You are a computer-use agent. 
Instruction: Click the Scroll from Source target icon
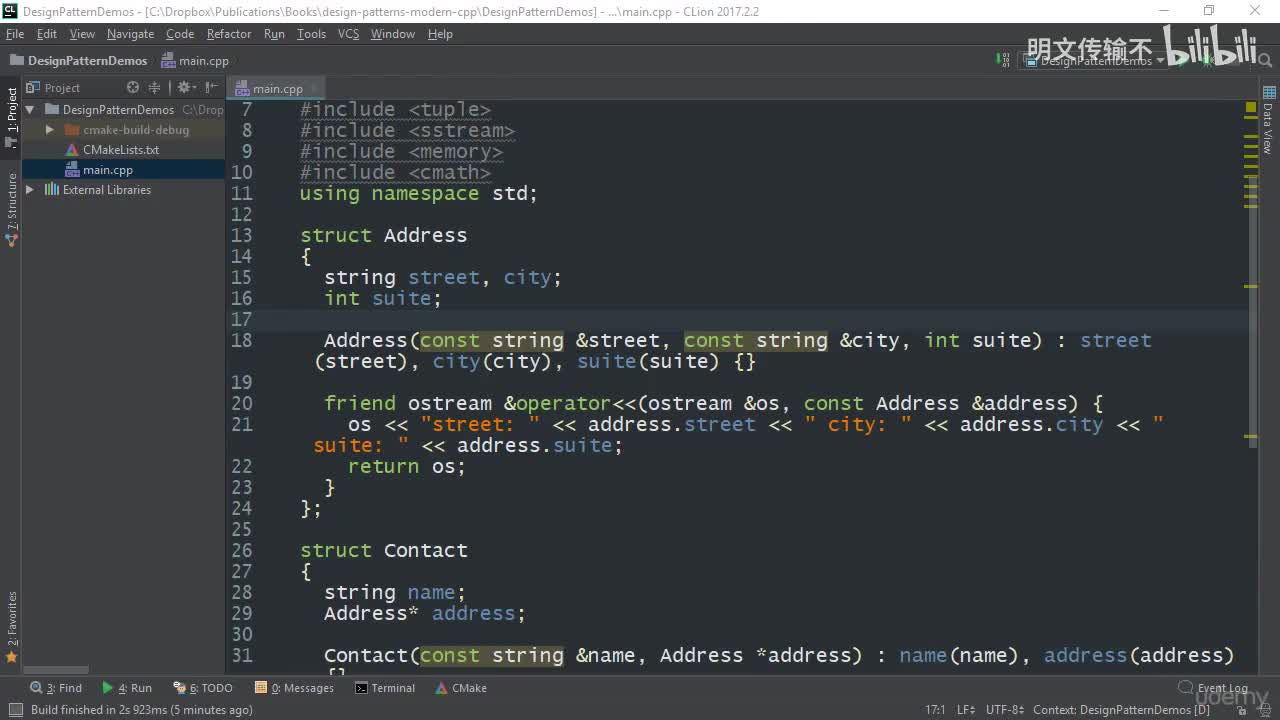coord(133,88)
